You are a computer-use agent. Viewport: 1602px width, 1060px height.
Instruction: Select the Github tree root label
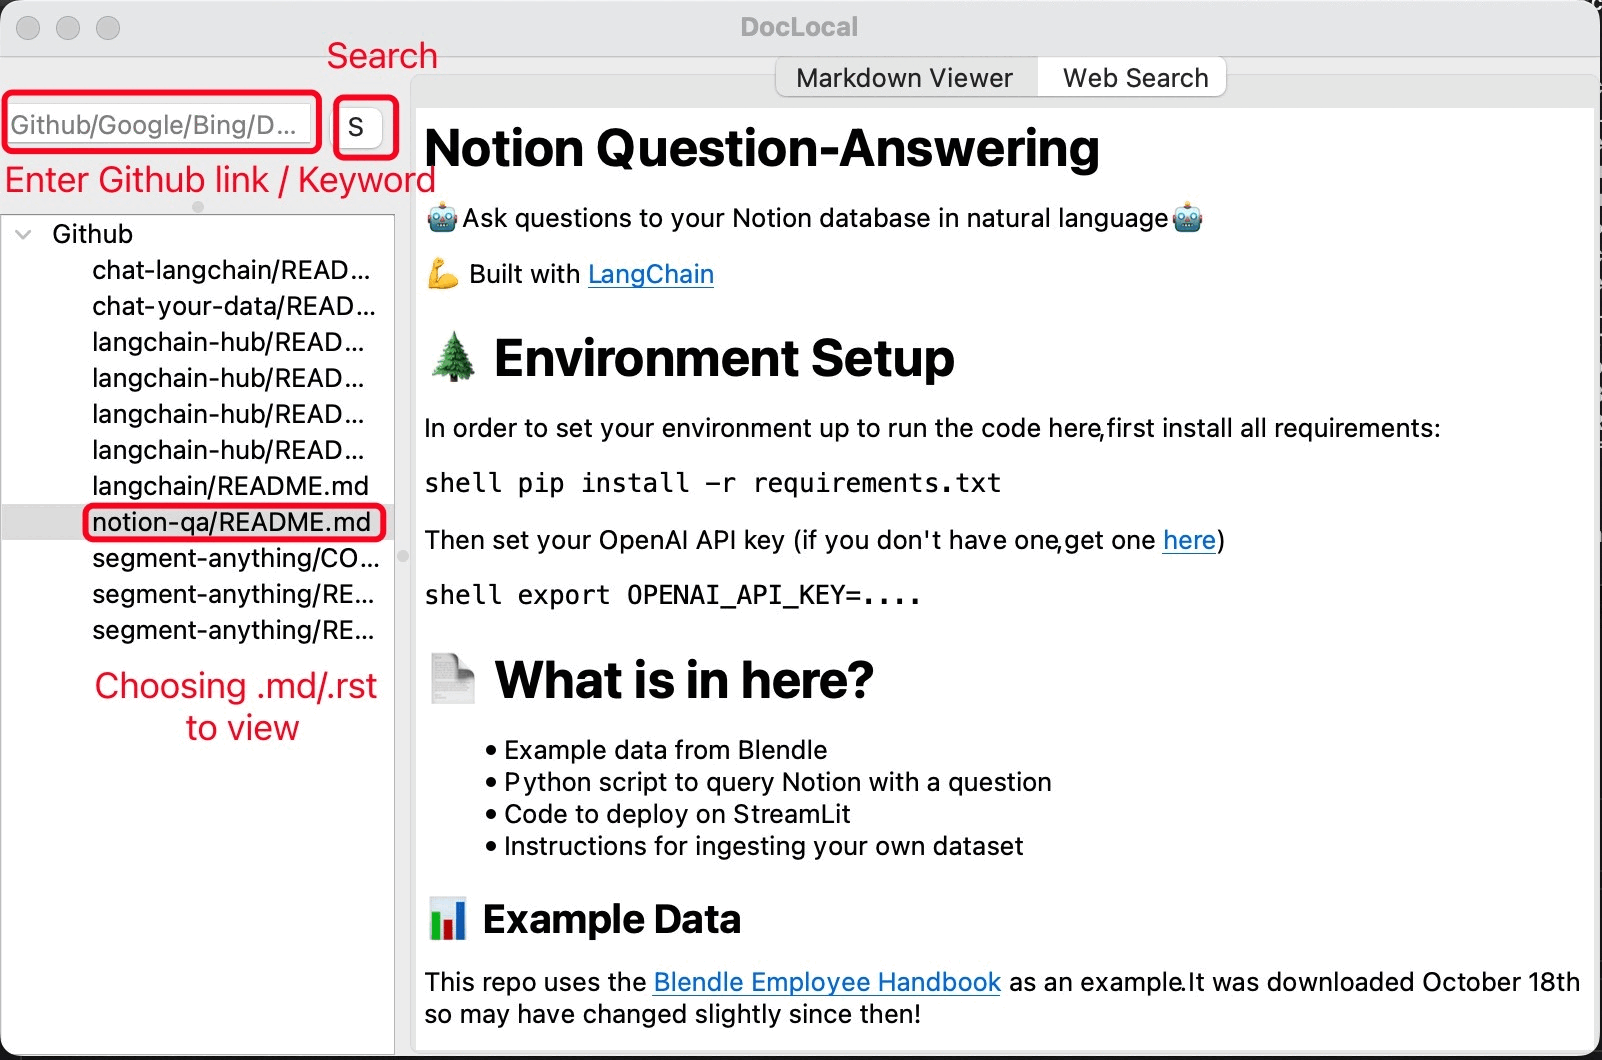tap(92, 234)
